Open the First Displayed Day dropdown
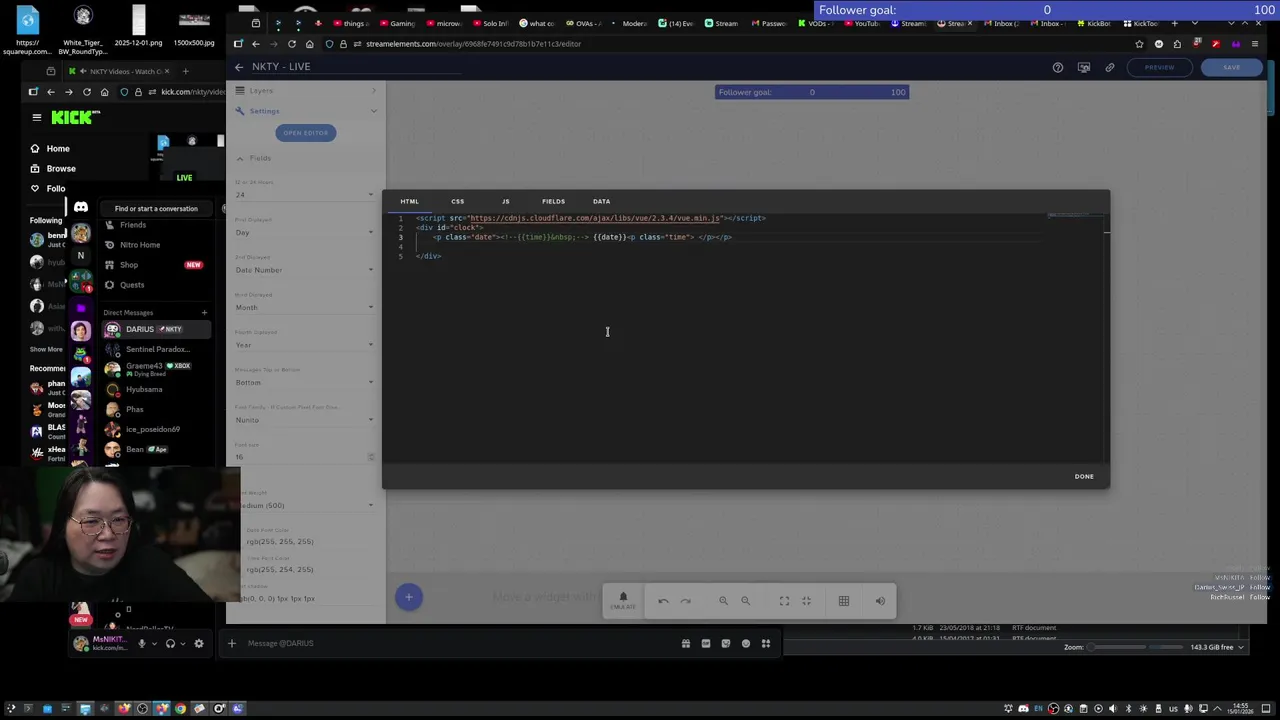 coord(305,232)
